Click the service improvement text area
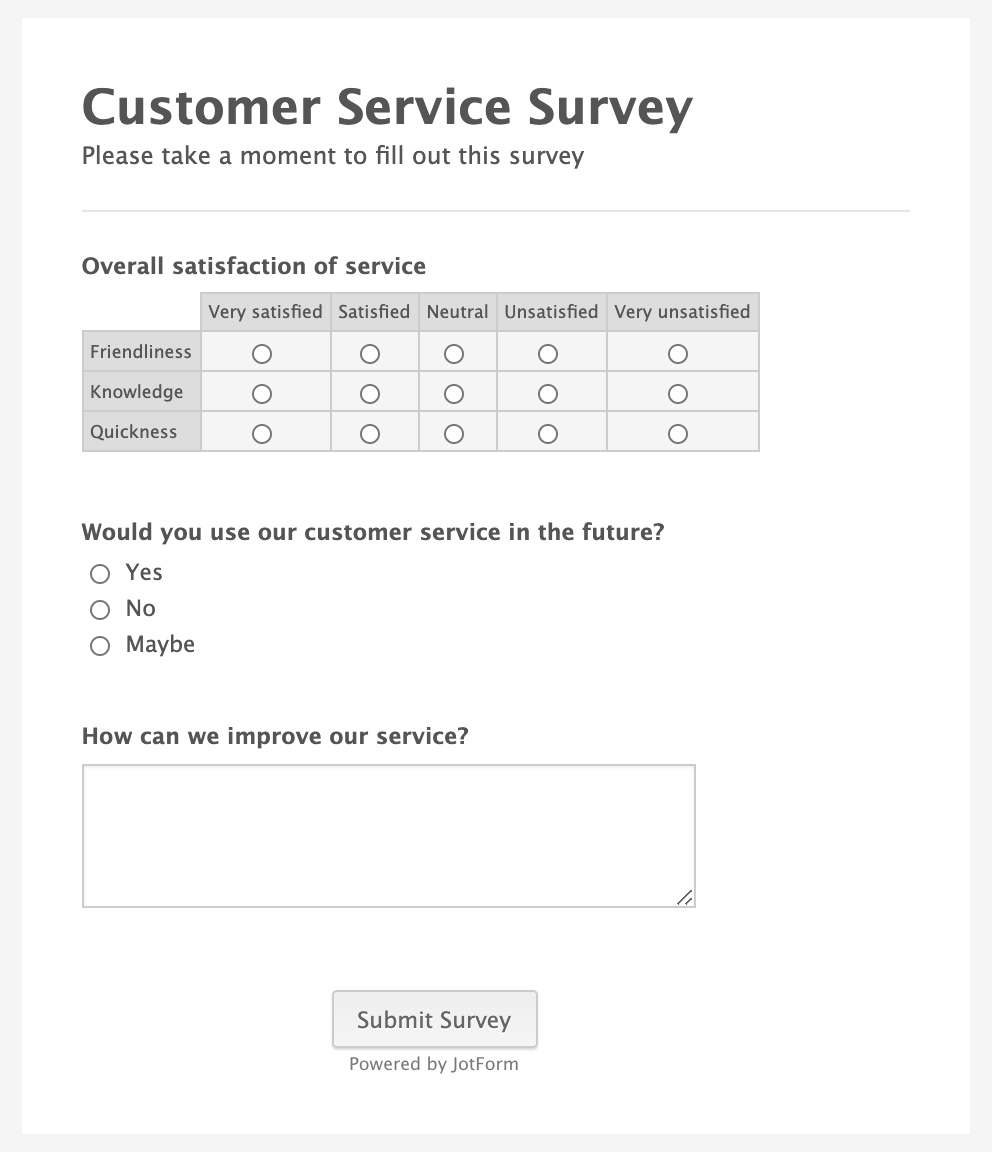 coord(388,836)
